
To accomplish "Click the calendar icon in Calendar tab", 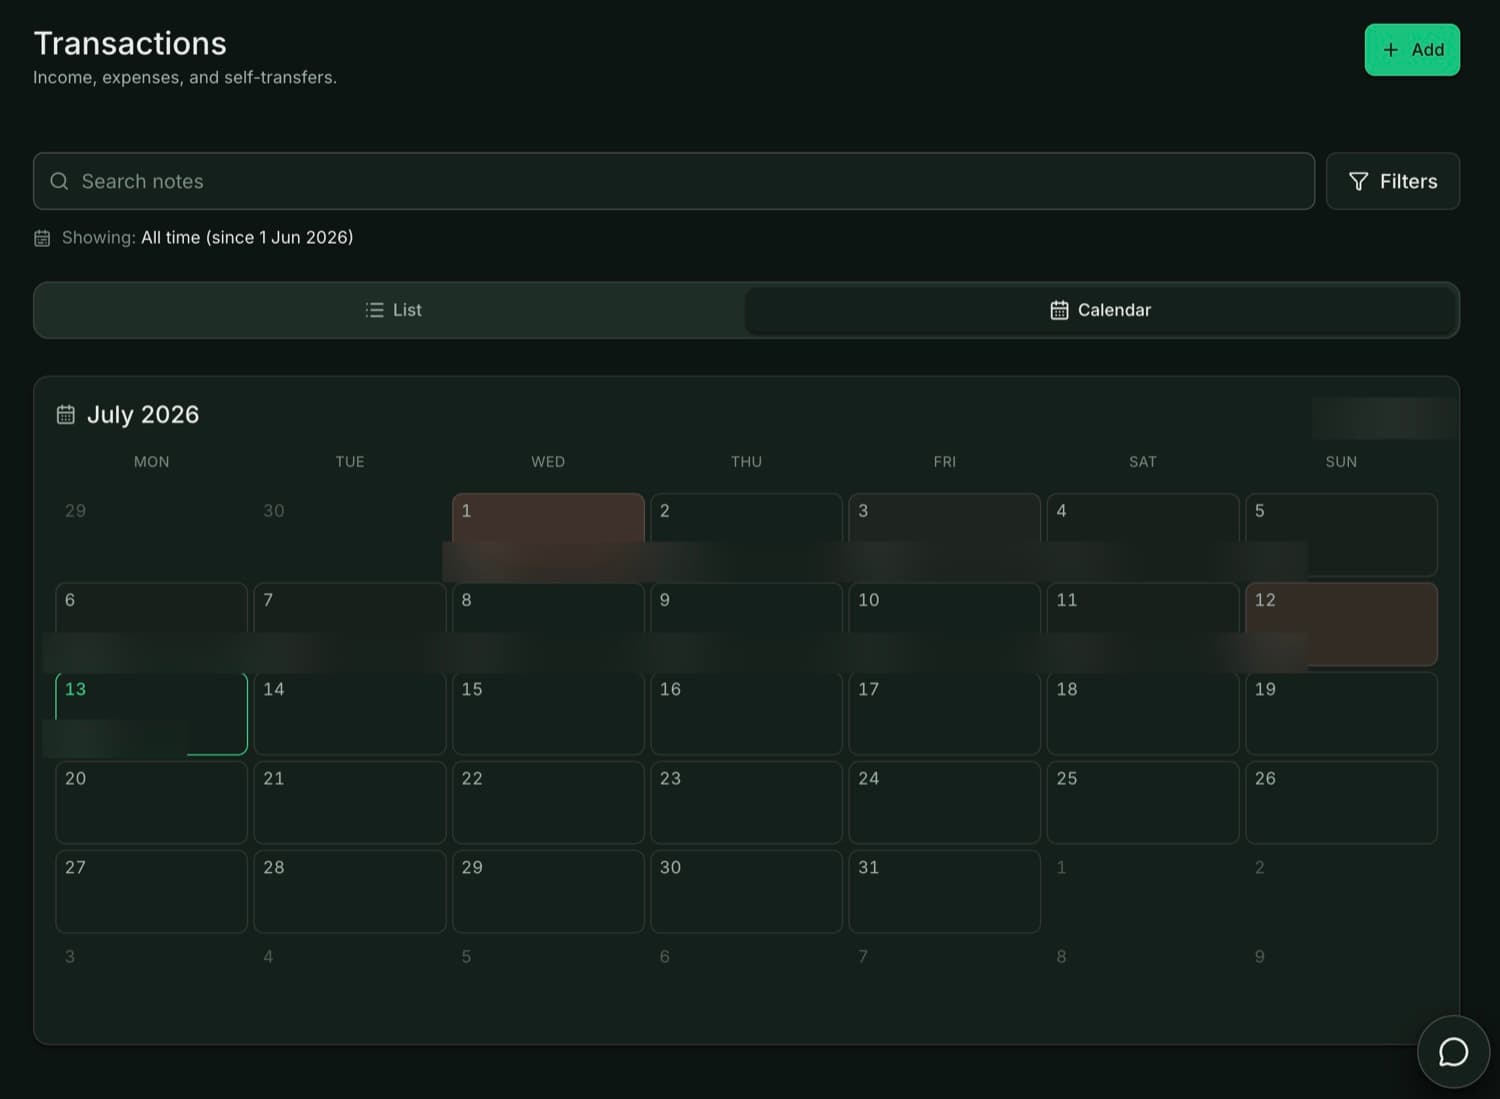I will pos(1059,310).
